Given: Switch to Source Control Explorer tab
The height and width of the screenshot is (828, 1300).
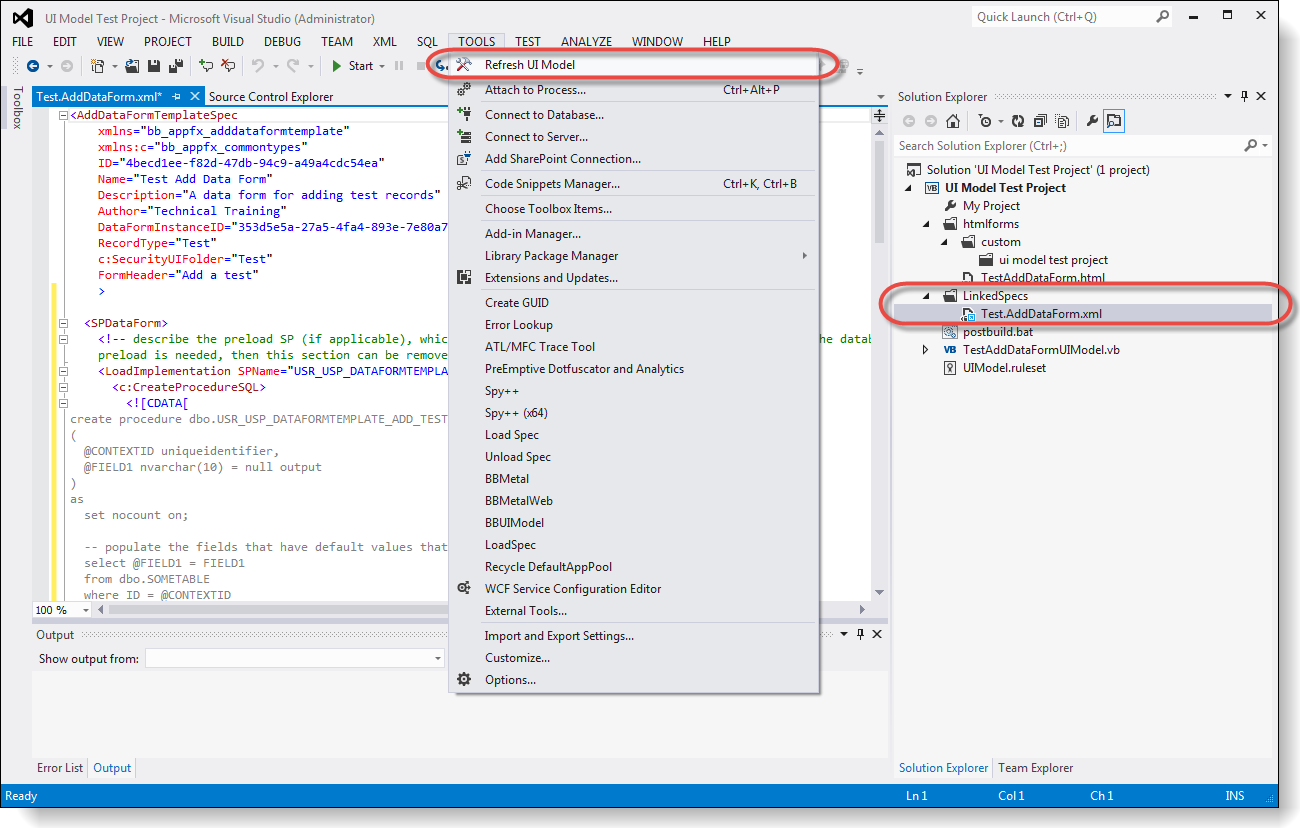Looking at the screenshot, I should [271, 97].
